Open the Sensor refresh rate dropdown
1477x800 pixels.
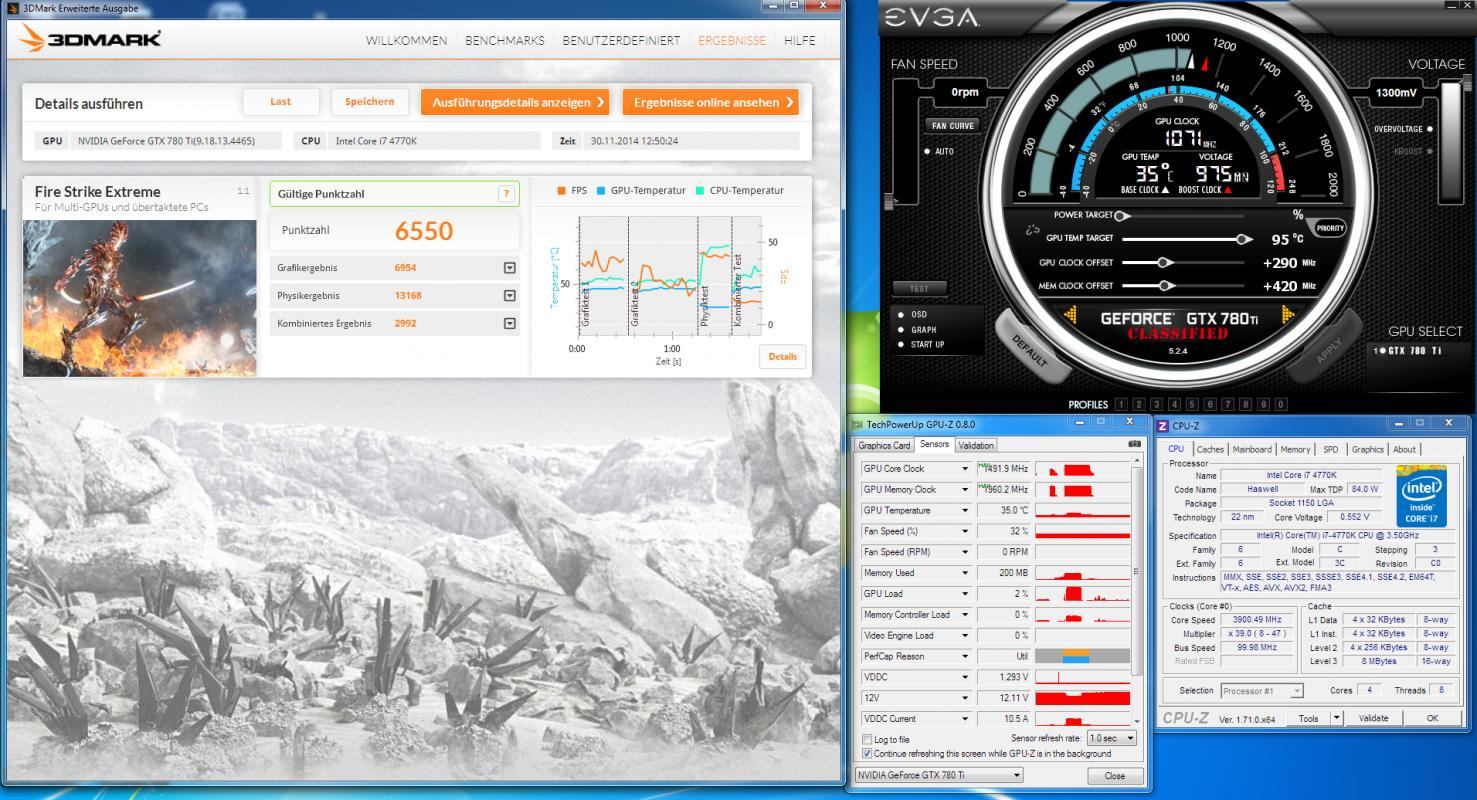1112,738
